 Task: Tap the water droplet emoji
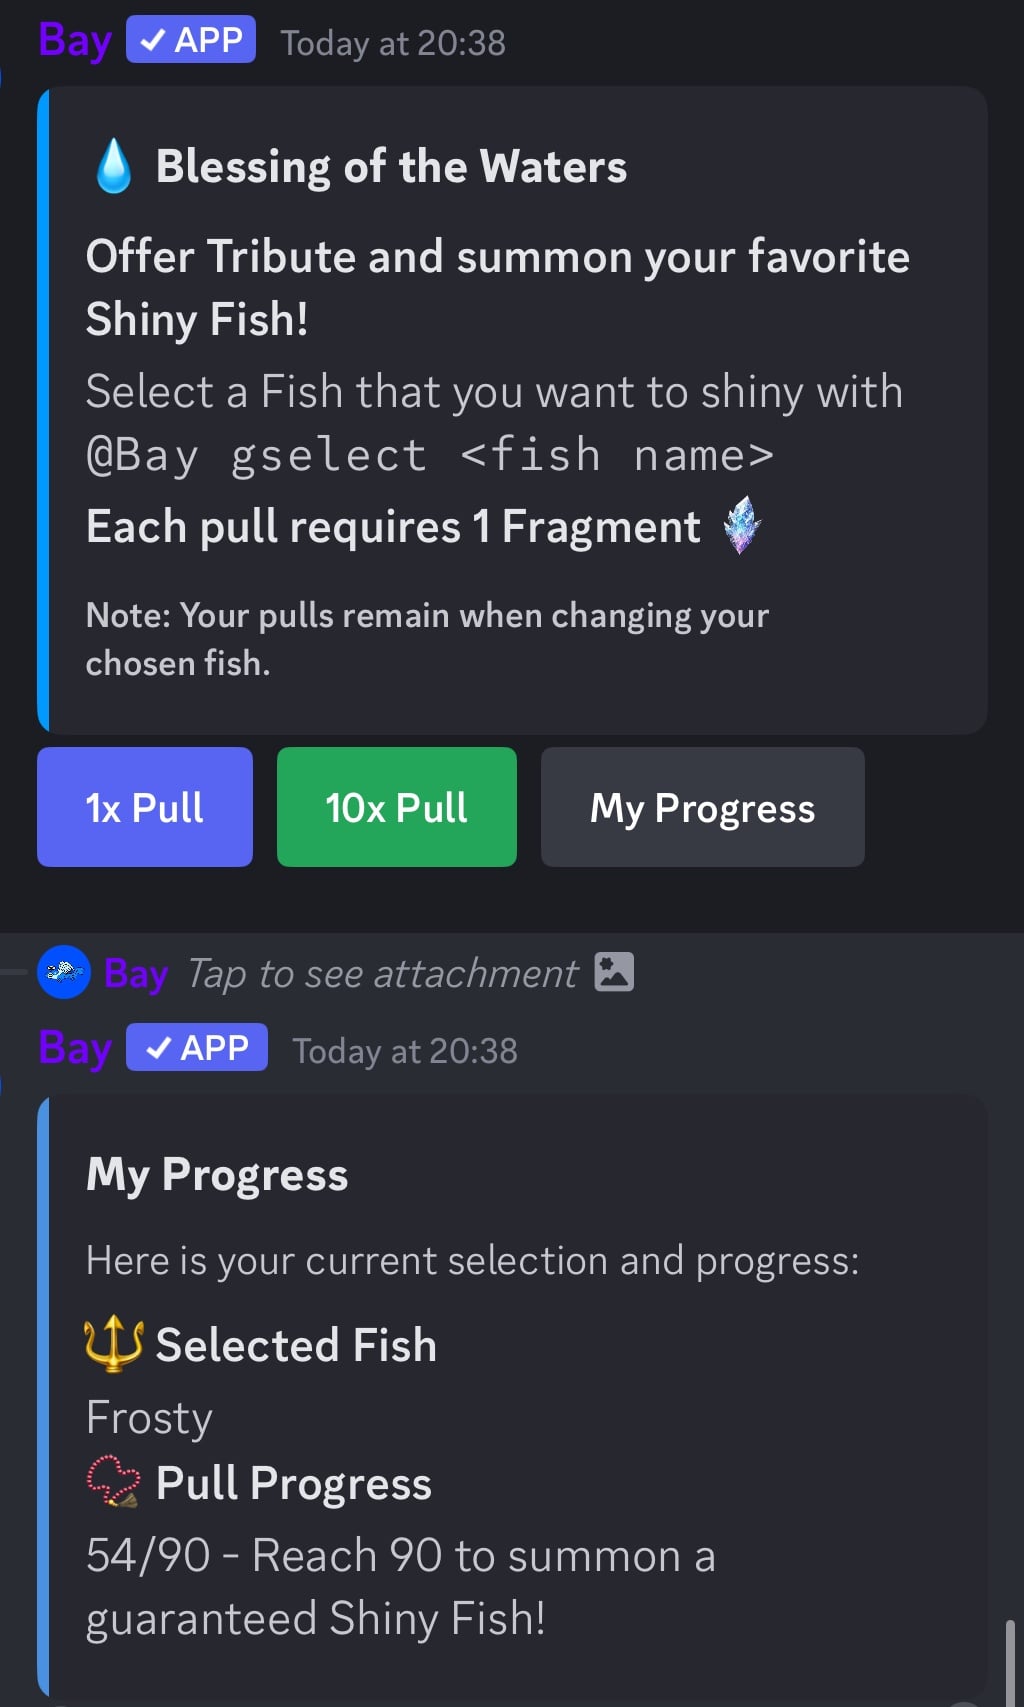click(113, 166)
